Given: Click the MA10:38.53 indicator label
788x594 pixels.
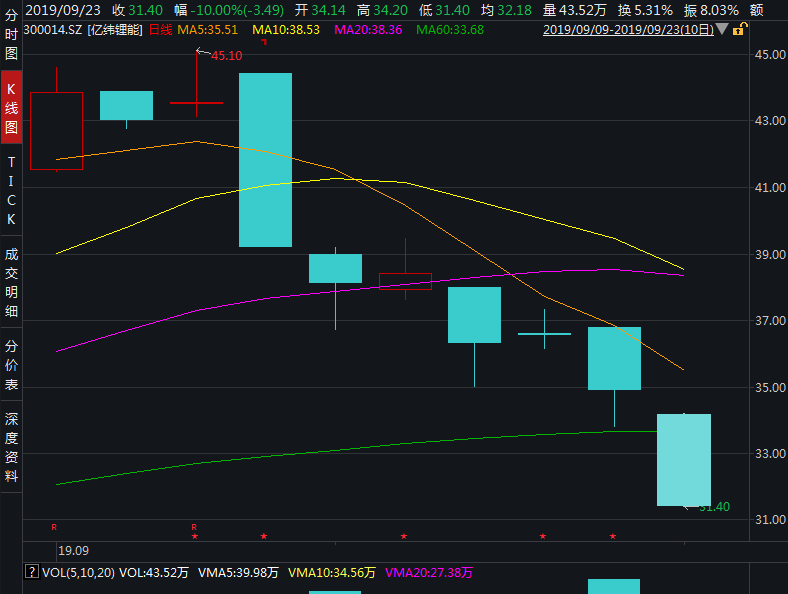Looking at the screenshot, I should (x=284, y=29).
